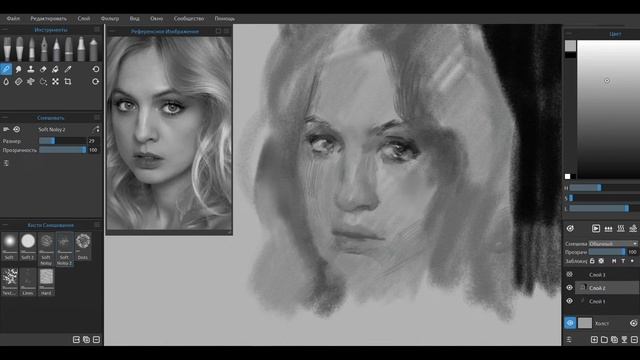Open the Слой menu
Viewport: 640px width, 360px height.
(x=84, y=19)
